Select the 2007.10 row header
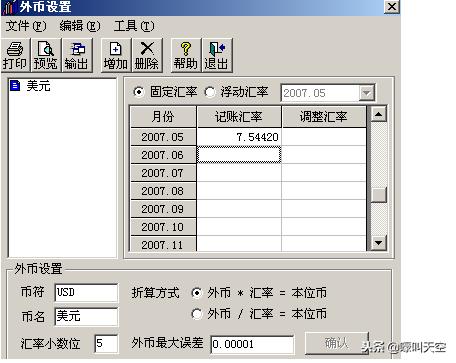Viewport: 456px width, 363px height. [x=163, y=227]
